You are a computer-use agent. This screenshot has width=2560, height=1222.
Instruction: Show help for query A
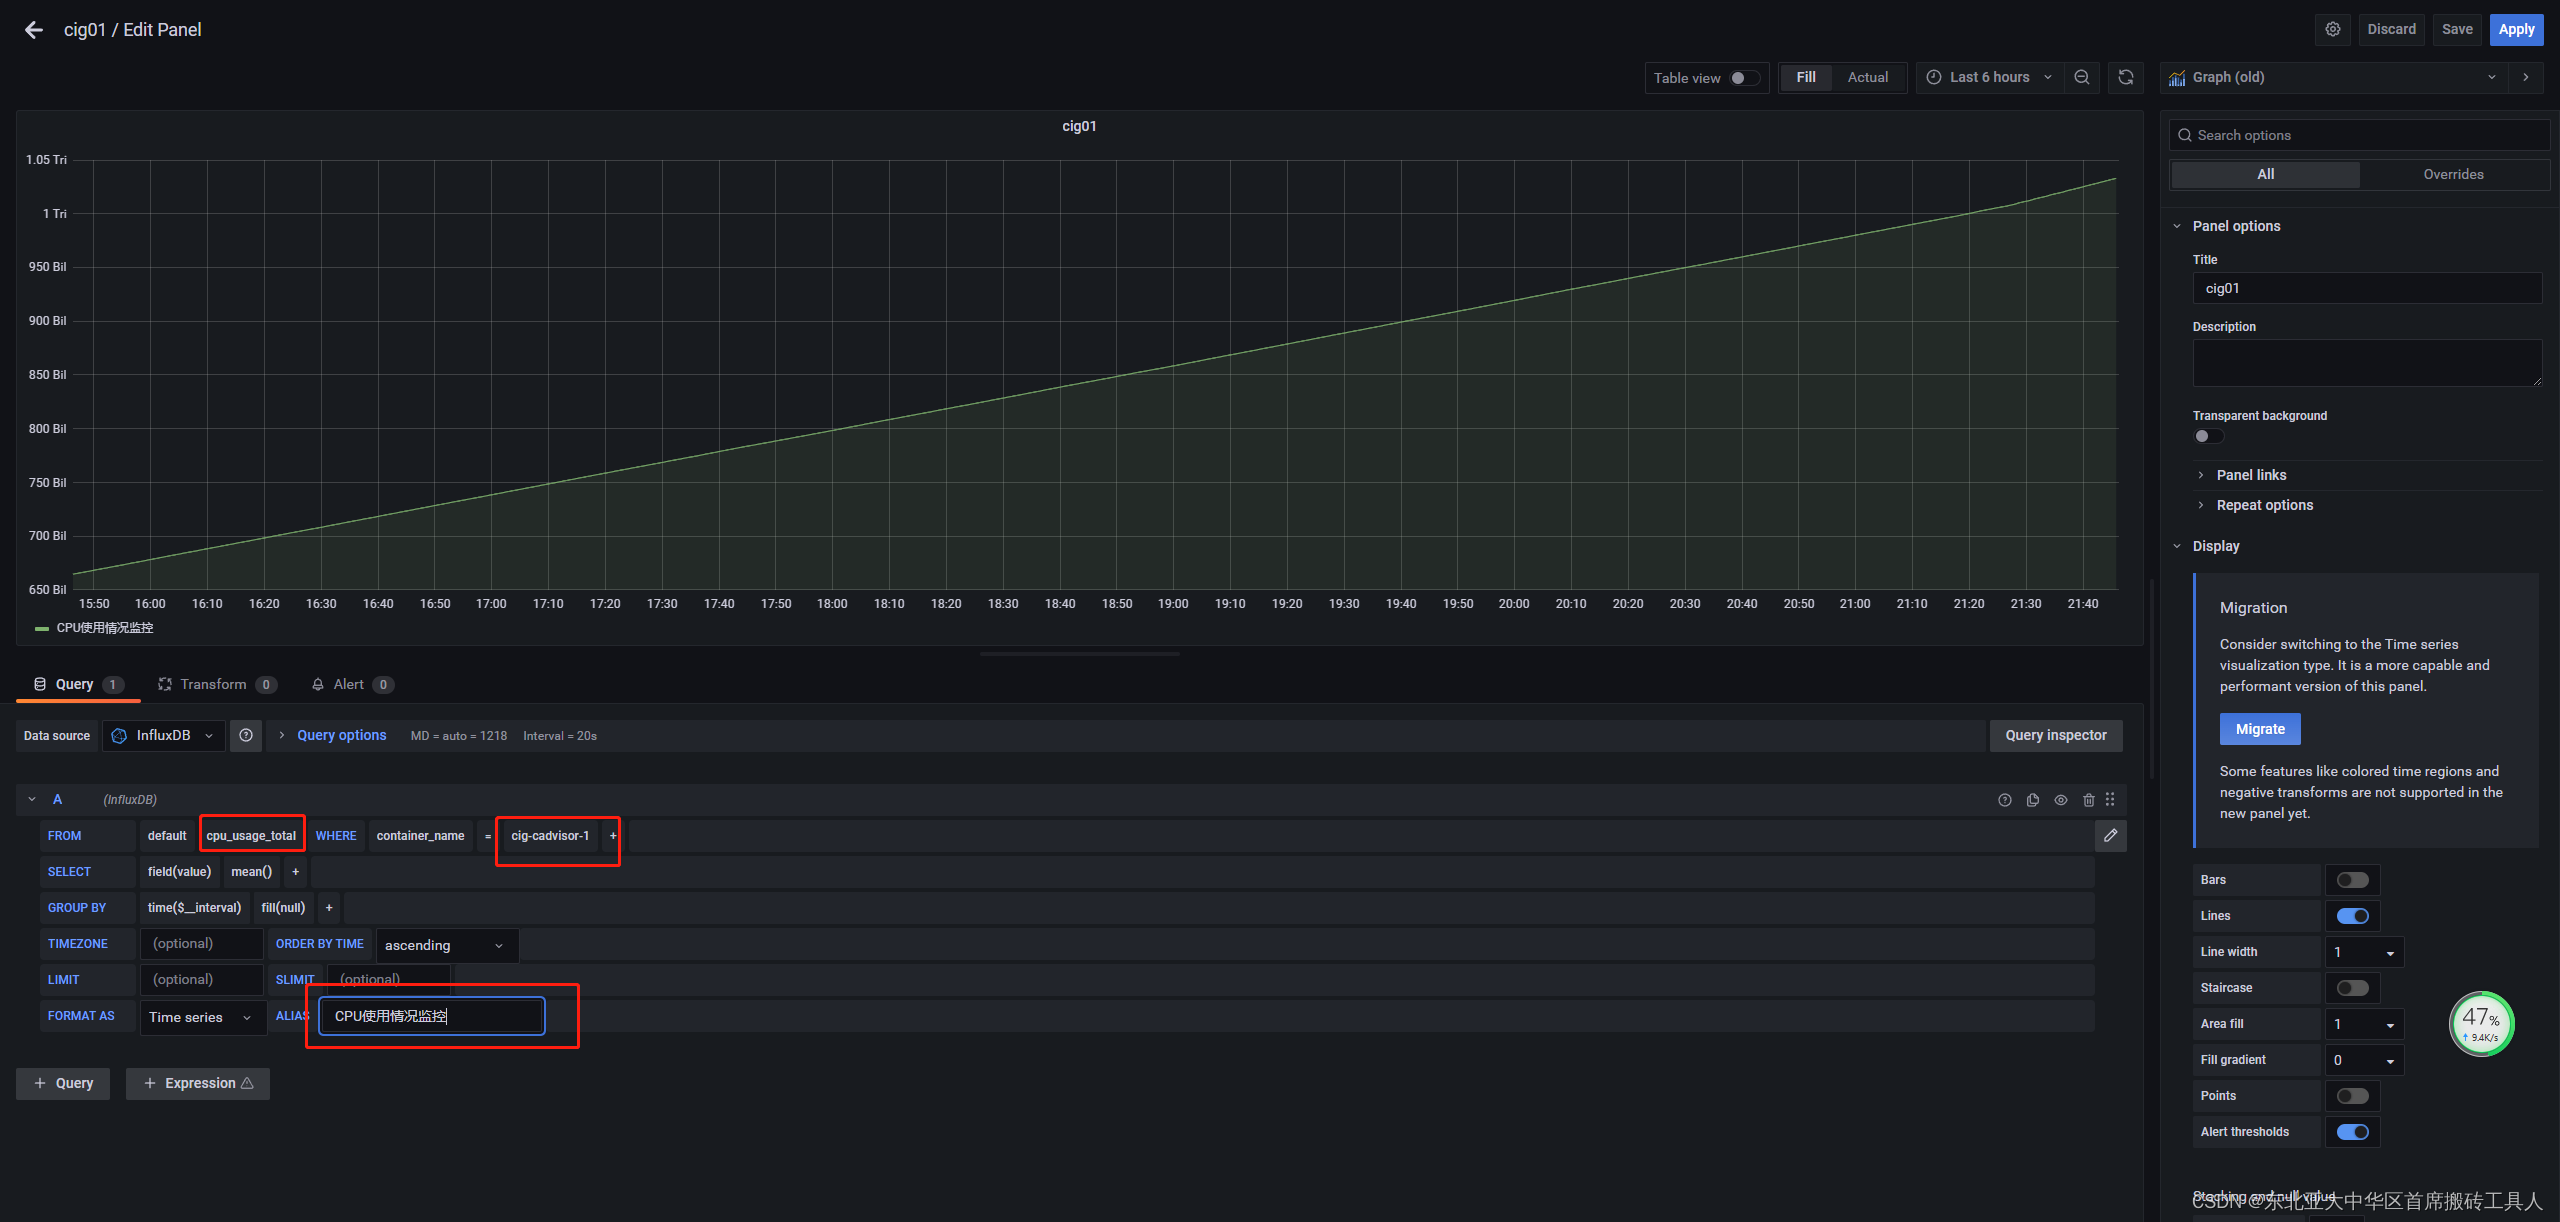coord(2005,800)
